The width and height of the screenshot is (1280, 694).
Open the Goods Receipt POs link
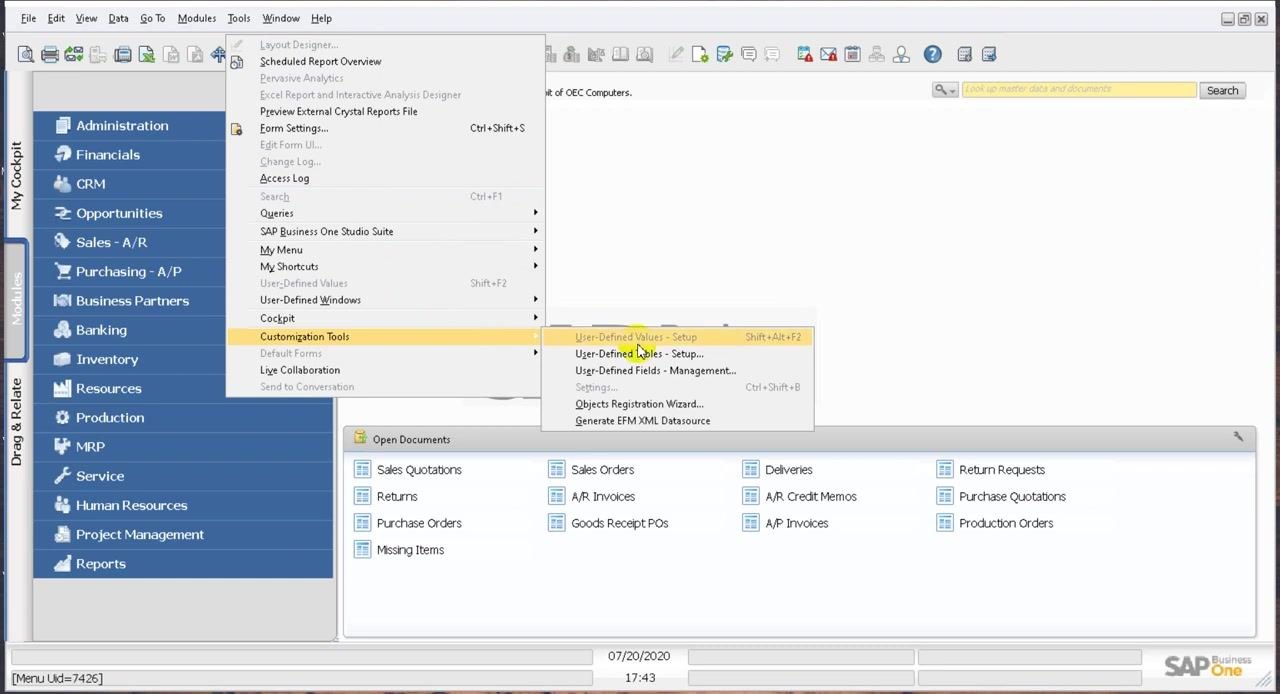pos(619,523)
